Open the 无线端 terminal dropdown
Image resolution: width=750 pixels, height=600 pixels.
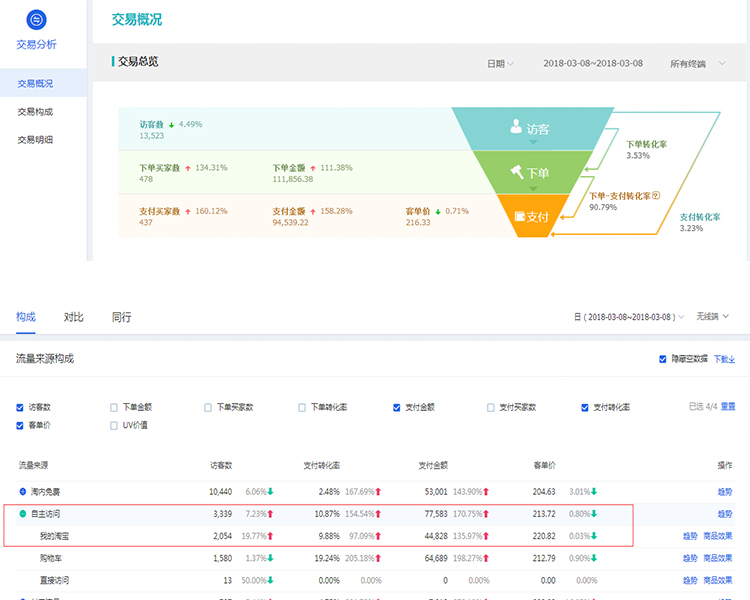pos(712,316)
